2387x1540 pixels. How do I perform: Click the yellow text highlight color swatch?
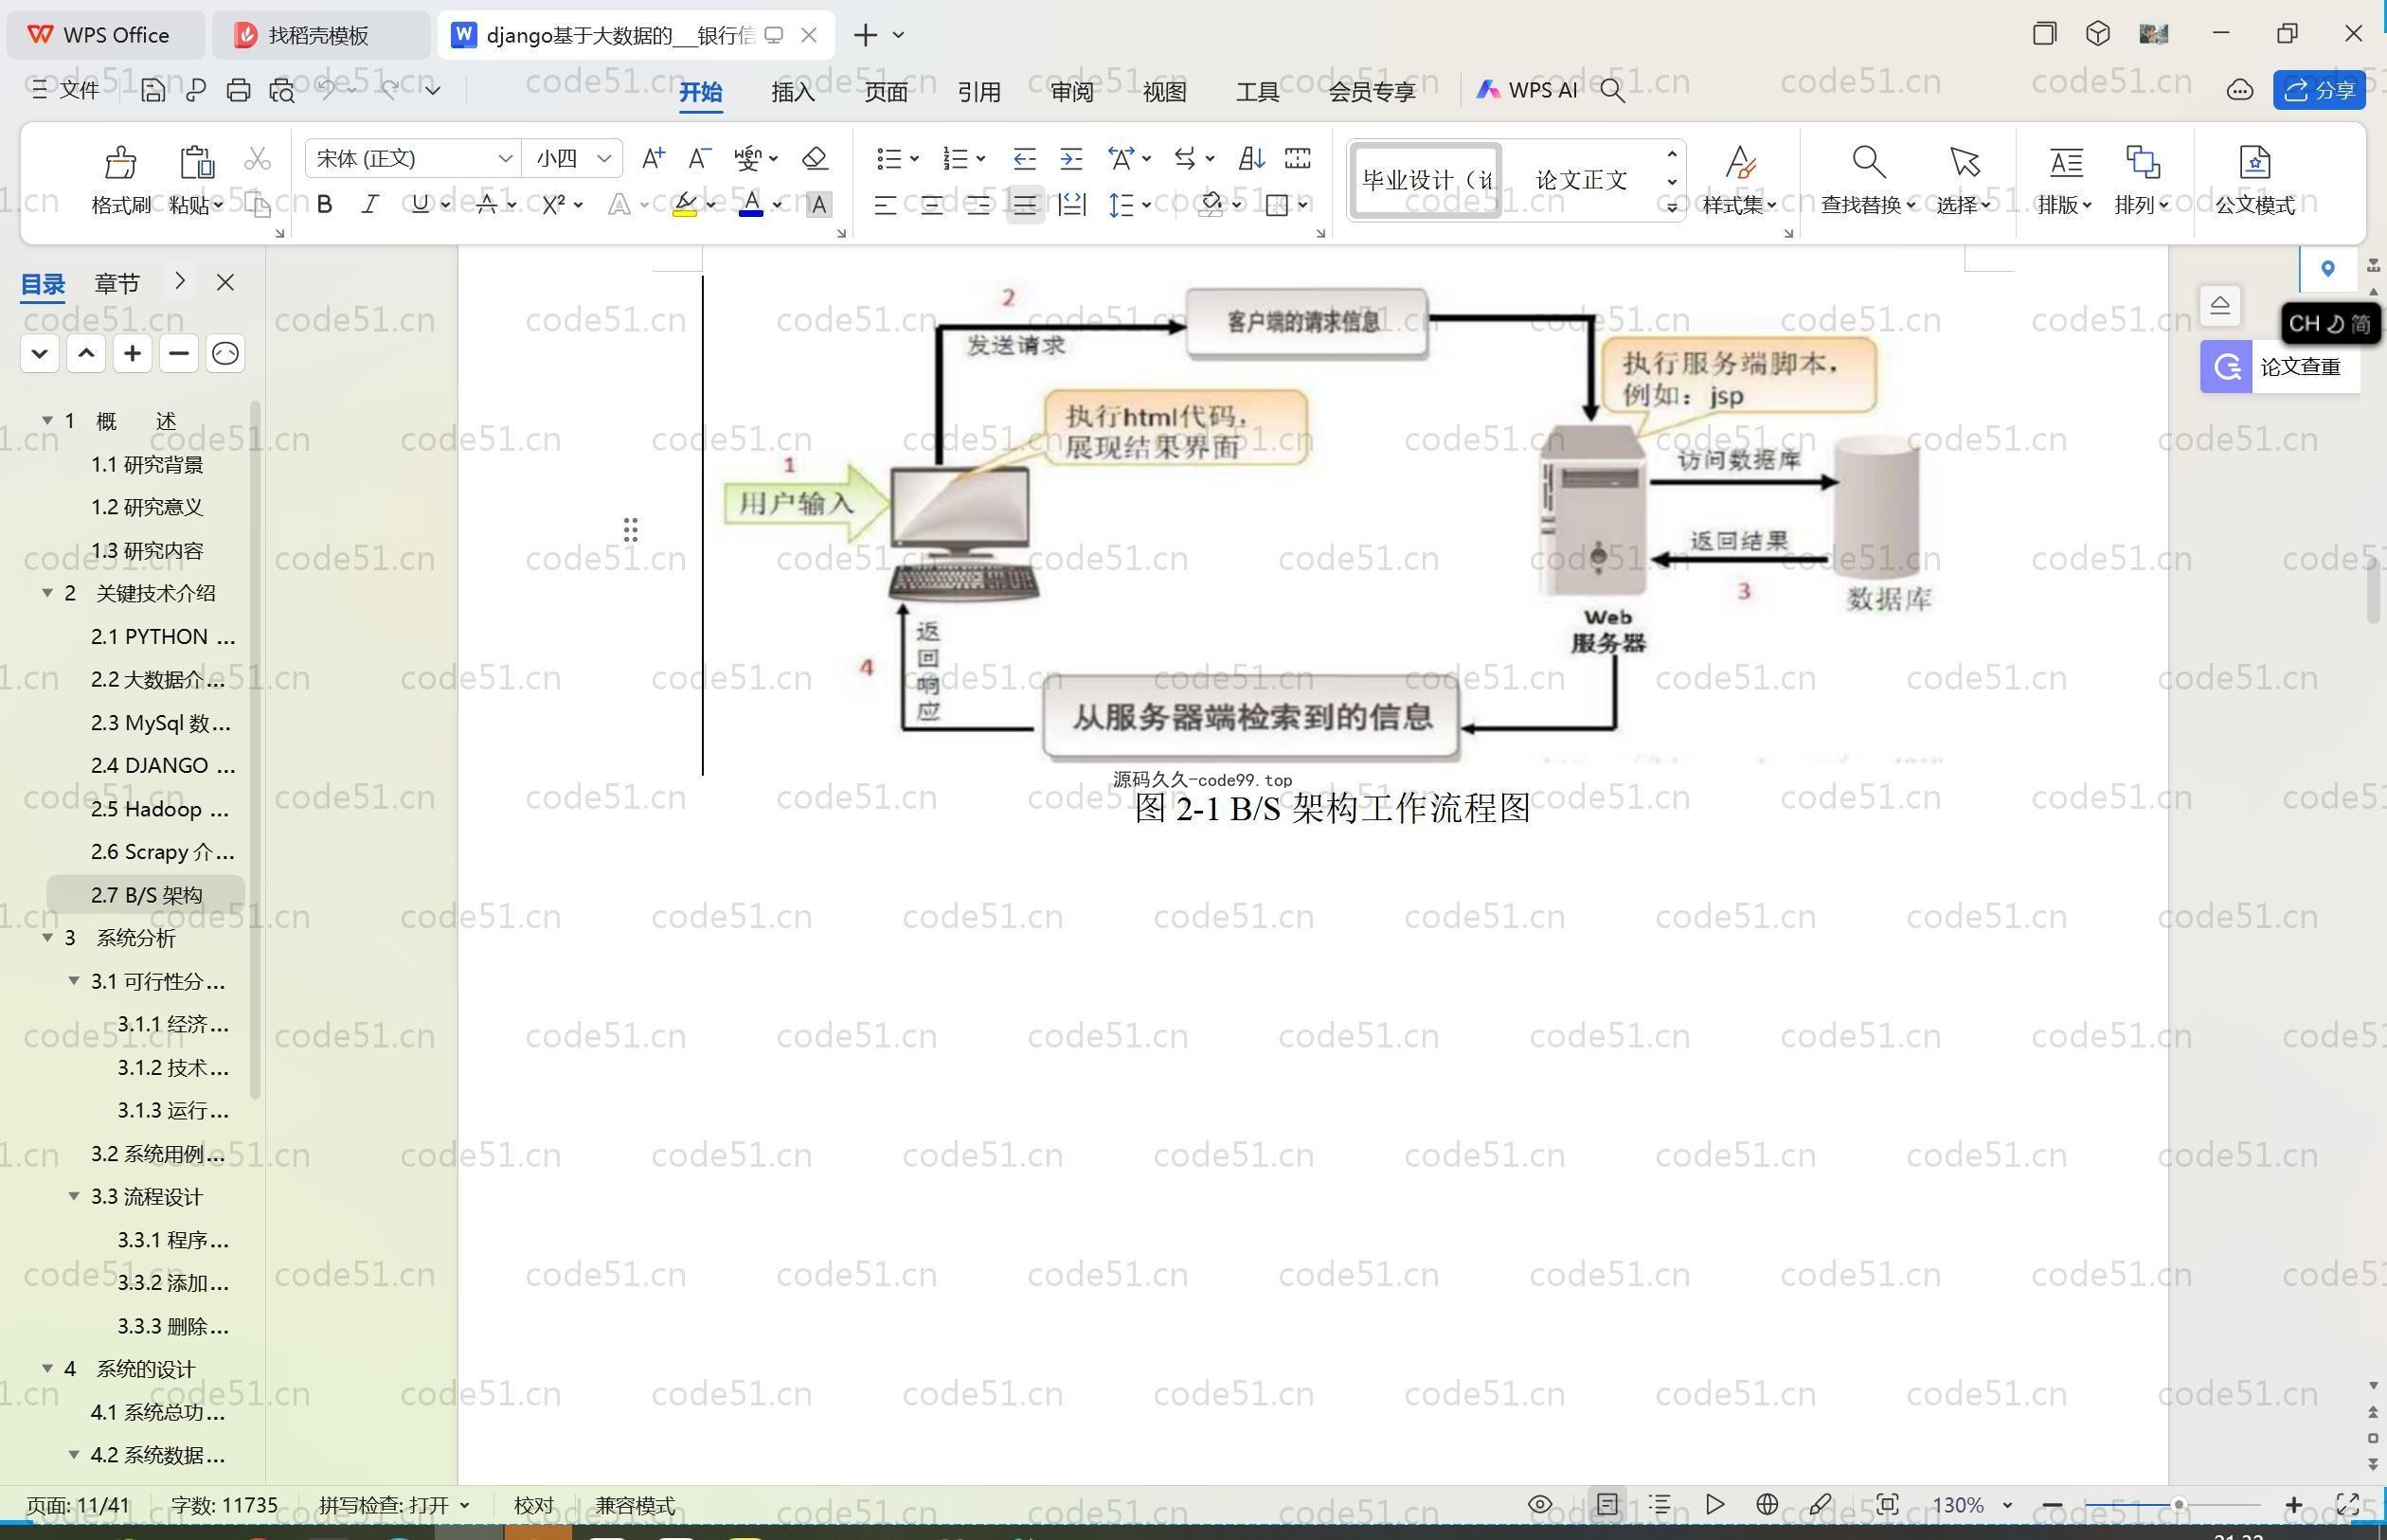point(685,206)
